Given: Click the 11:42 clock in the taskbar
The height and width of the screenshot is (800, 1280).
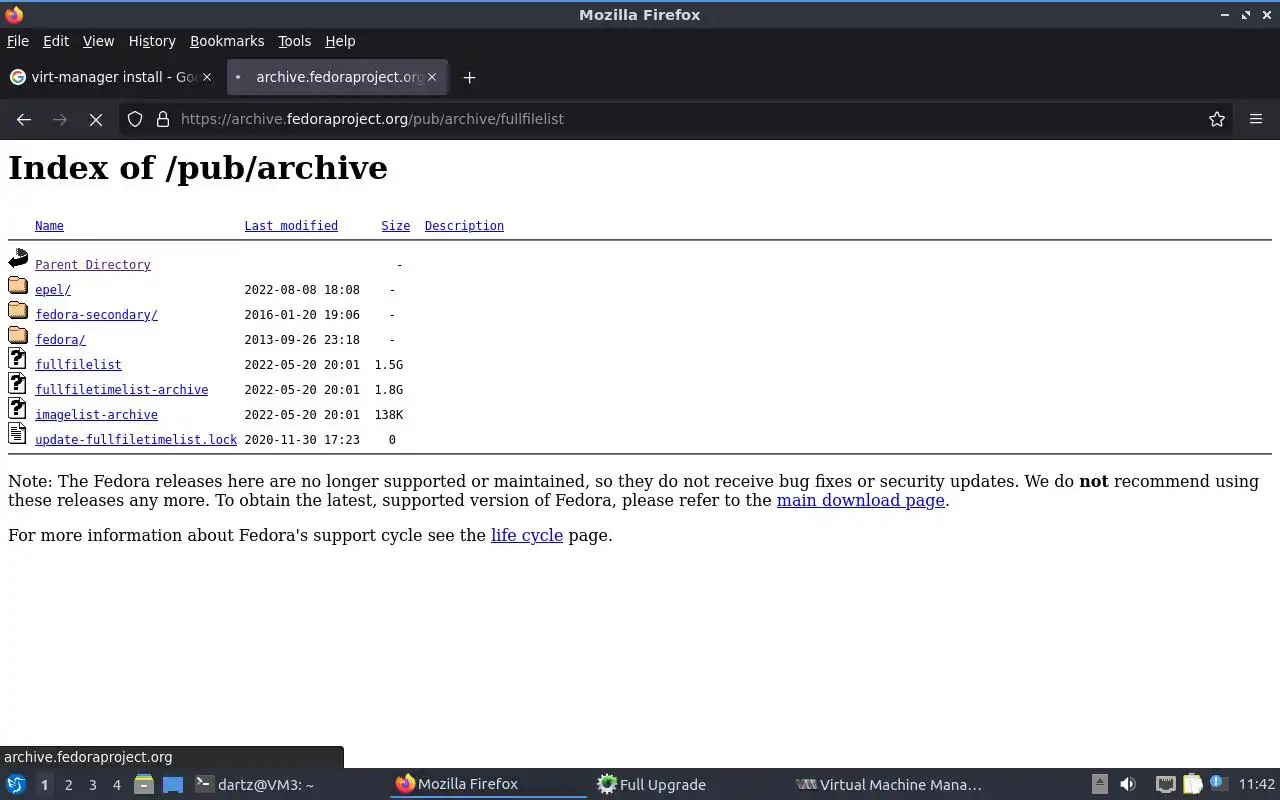Looking at the screenshot, I should tap(1257, 785).
